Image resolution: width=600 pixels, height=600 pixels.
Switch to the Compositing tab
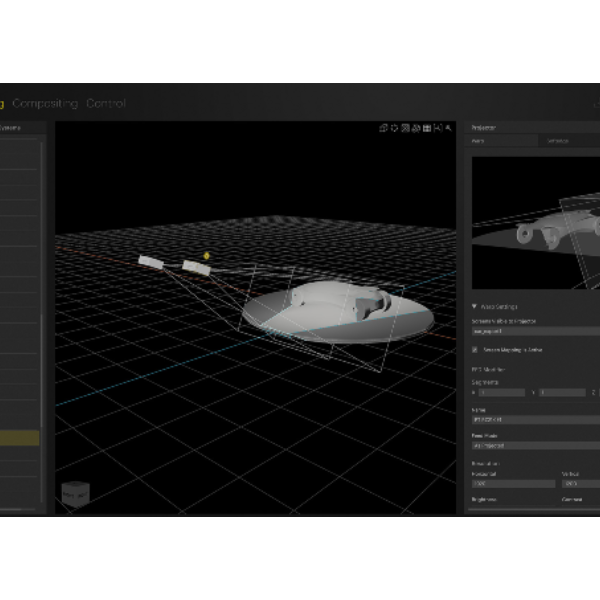tap(45, 103)
